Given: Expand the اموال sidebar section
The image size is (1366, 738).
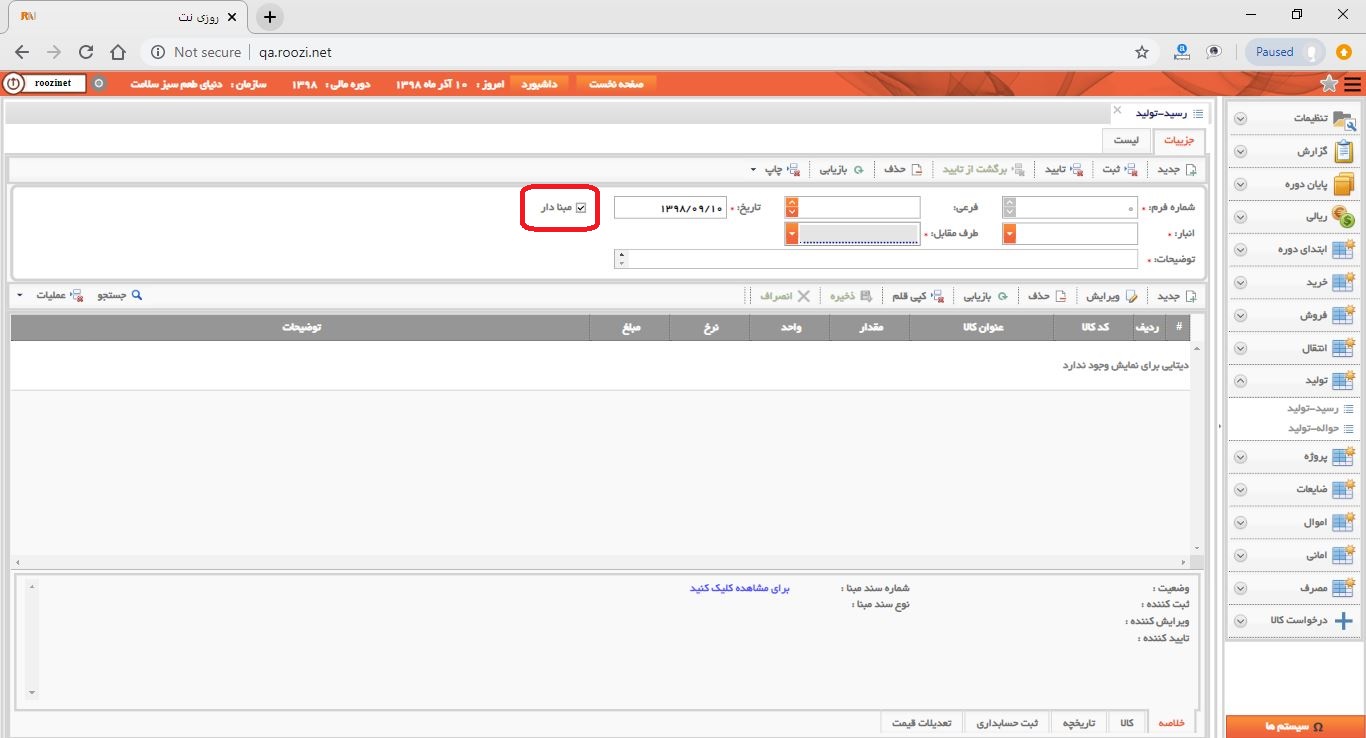Looking at the screenshot, I should tap(1240, 523).
